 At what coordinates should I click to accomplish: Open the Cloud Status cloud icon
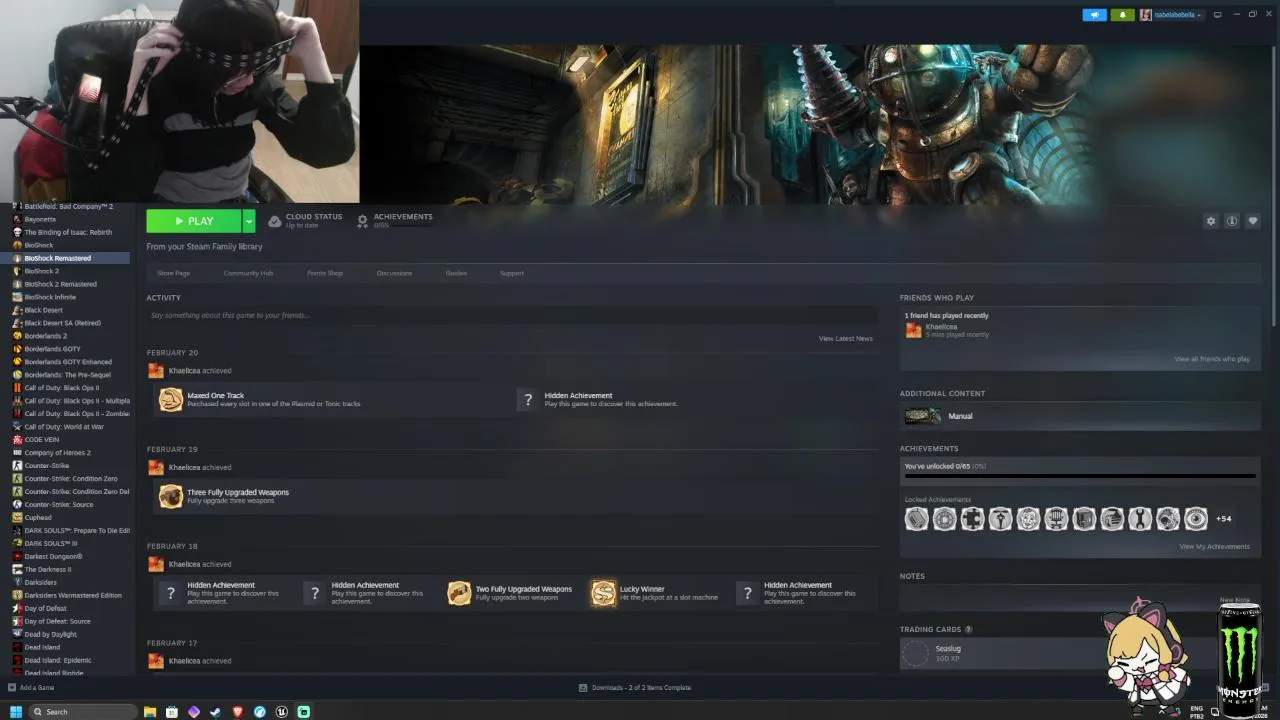point(275,221)
